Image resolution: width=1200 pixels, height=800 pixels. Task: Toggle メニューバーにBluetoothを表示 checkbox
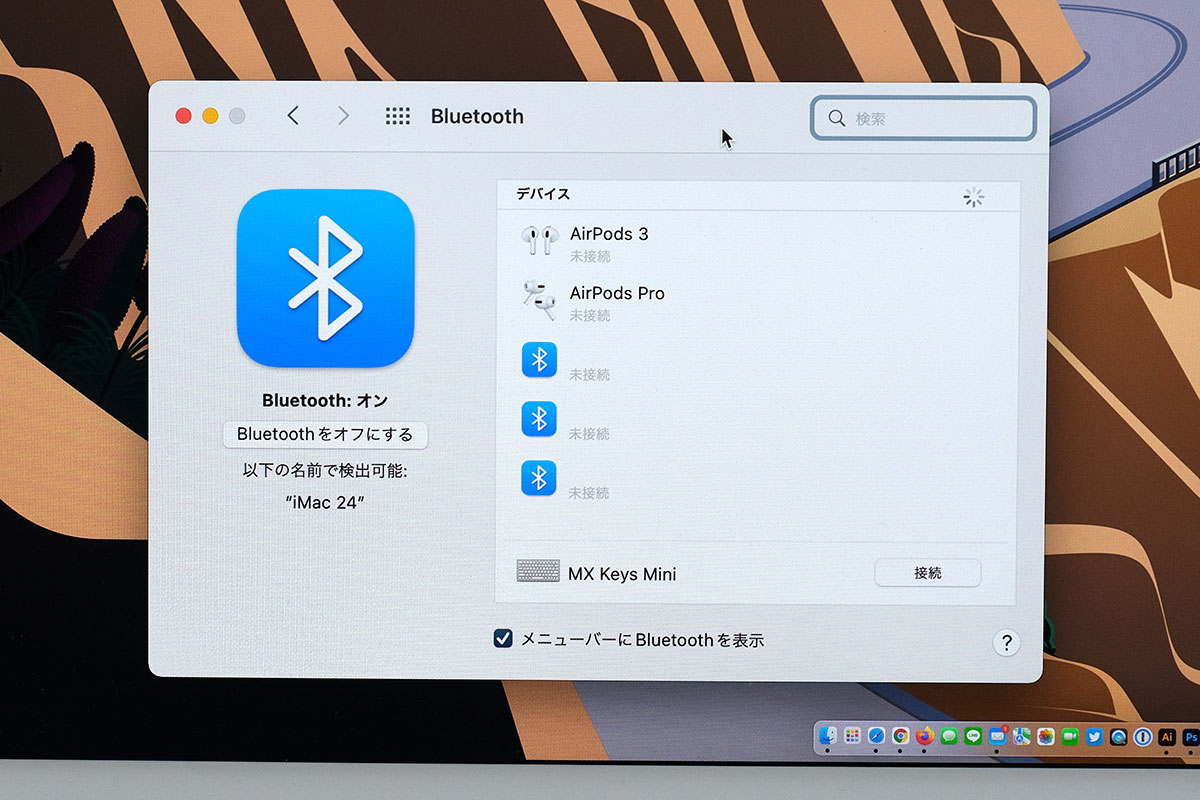point(503,639)
